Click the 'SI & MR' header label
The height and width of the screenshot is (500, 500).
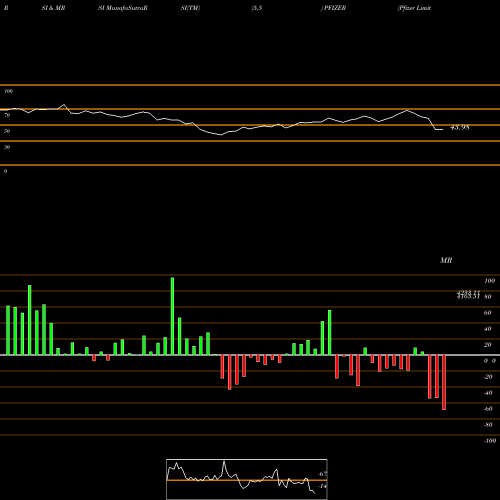pyautogui.click(x=53, y=8)
